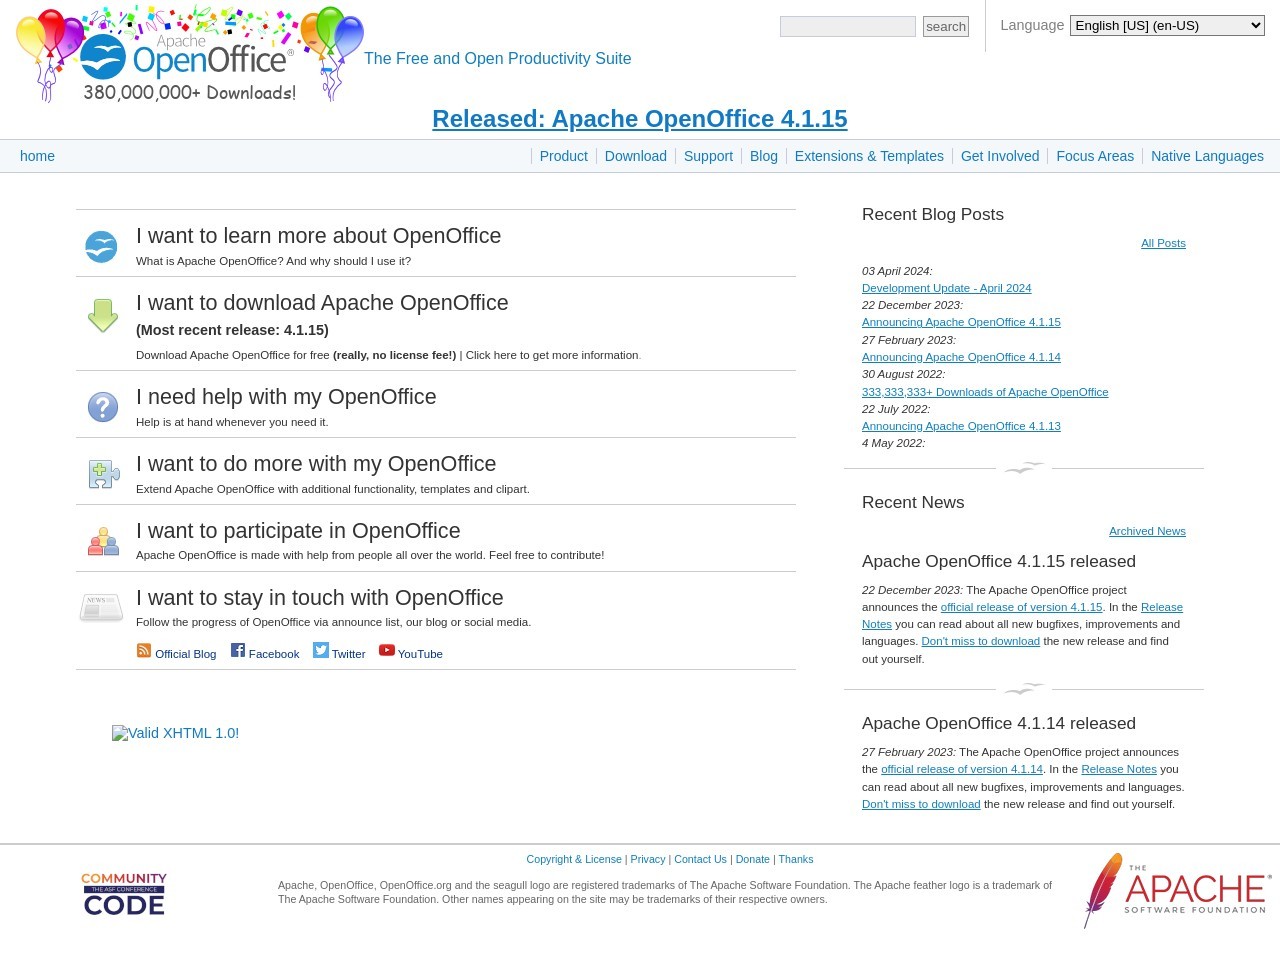1280x960 pixels.
Task: Click Don't miss to download in 4.1.14 news
Action: coord(921,804)
